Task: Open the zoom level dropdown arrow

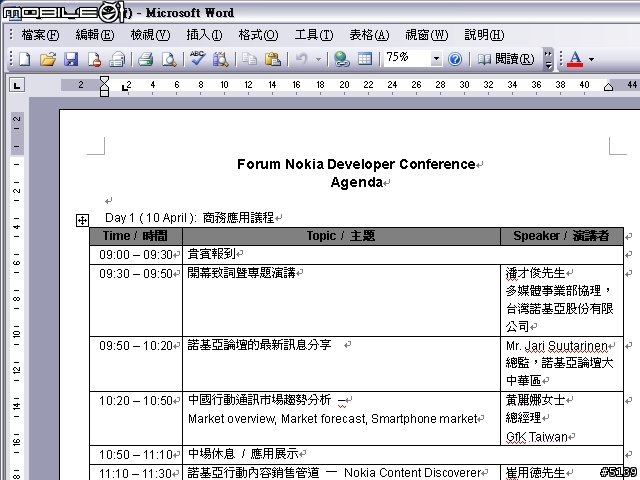Action: coord(436,59)
